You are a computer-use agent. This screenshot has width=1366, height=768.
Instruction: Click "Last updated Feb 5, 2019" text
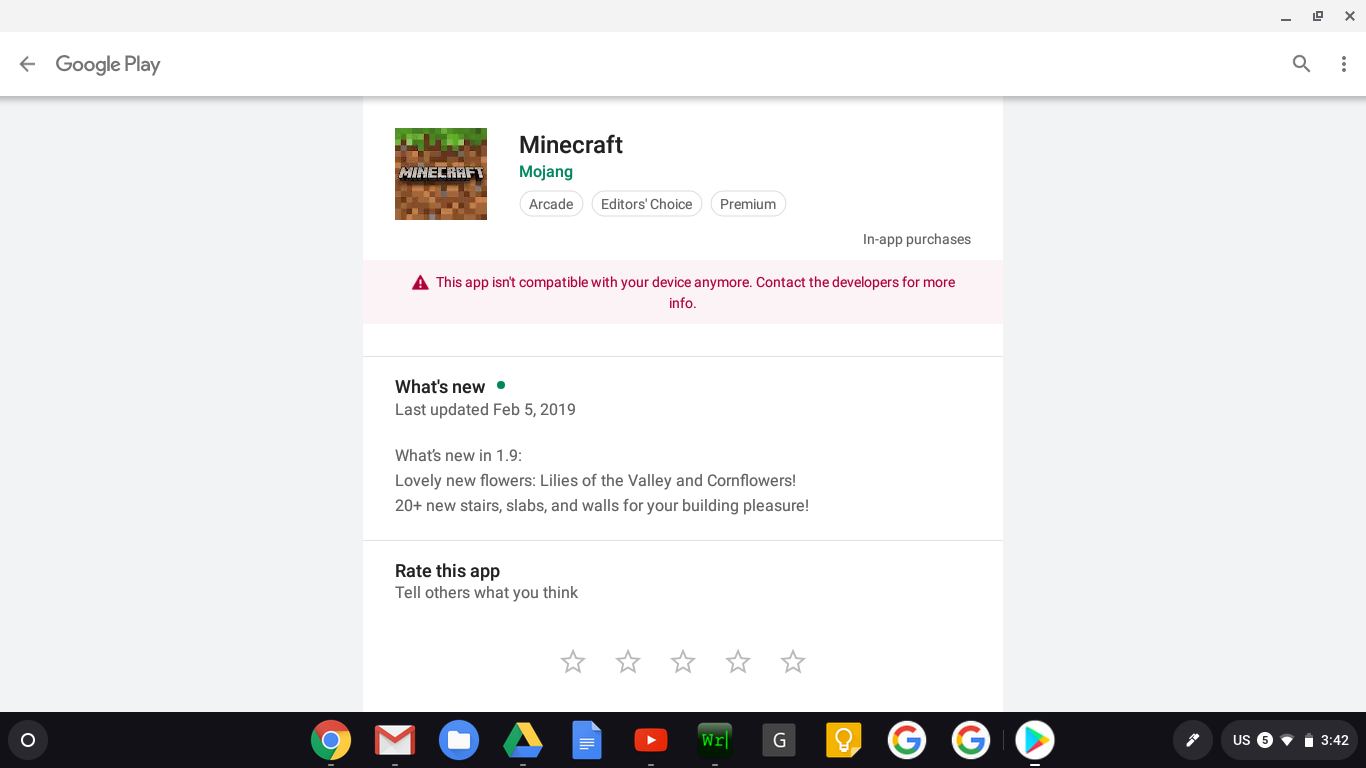pyautogui.click(x=485, y=409)
